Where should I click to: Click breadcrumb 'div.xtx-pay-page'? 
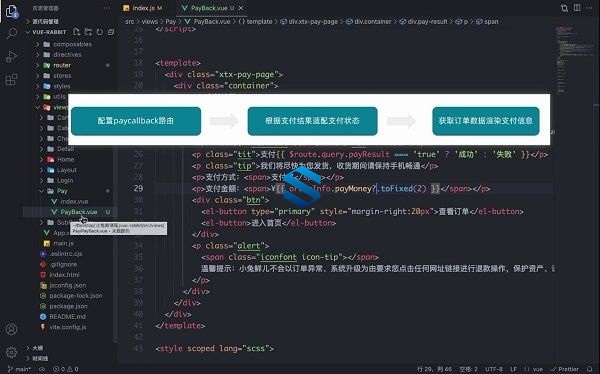[x=313, y=22]
